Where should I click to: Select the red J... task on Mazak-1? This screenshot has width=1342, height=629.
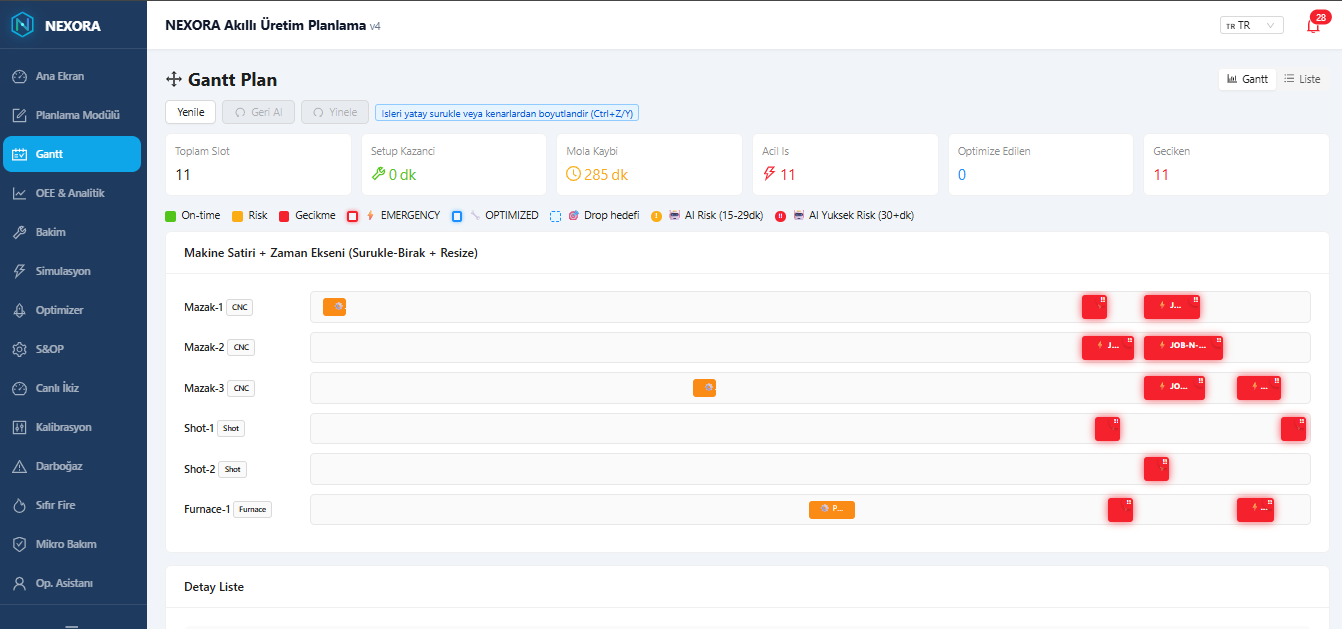pyautogui.click(x=1172, y=306)
